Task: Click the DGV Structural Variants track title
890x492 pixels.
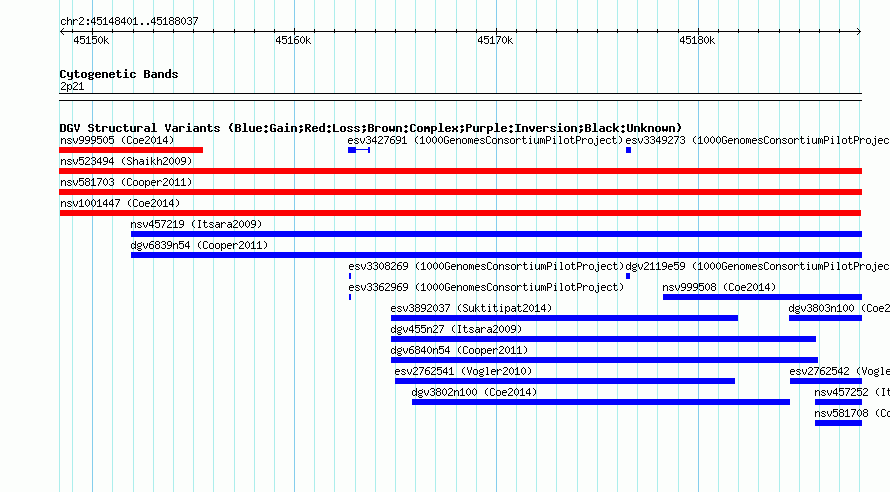Action: tap(371, 128)
